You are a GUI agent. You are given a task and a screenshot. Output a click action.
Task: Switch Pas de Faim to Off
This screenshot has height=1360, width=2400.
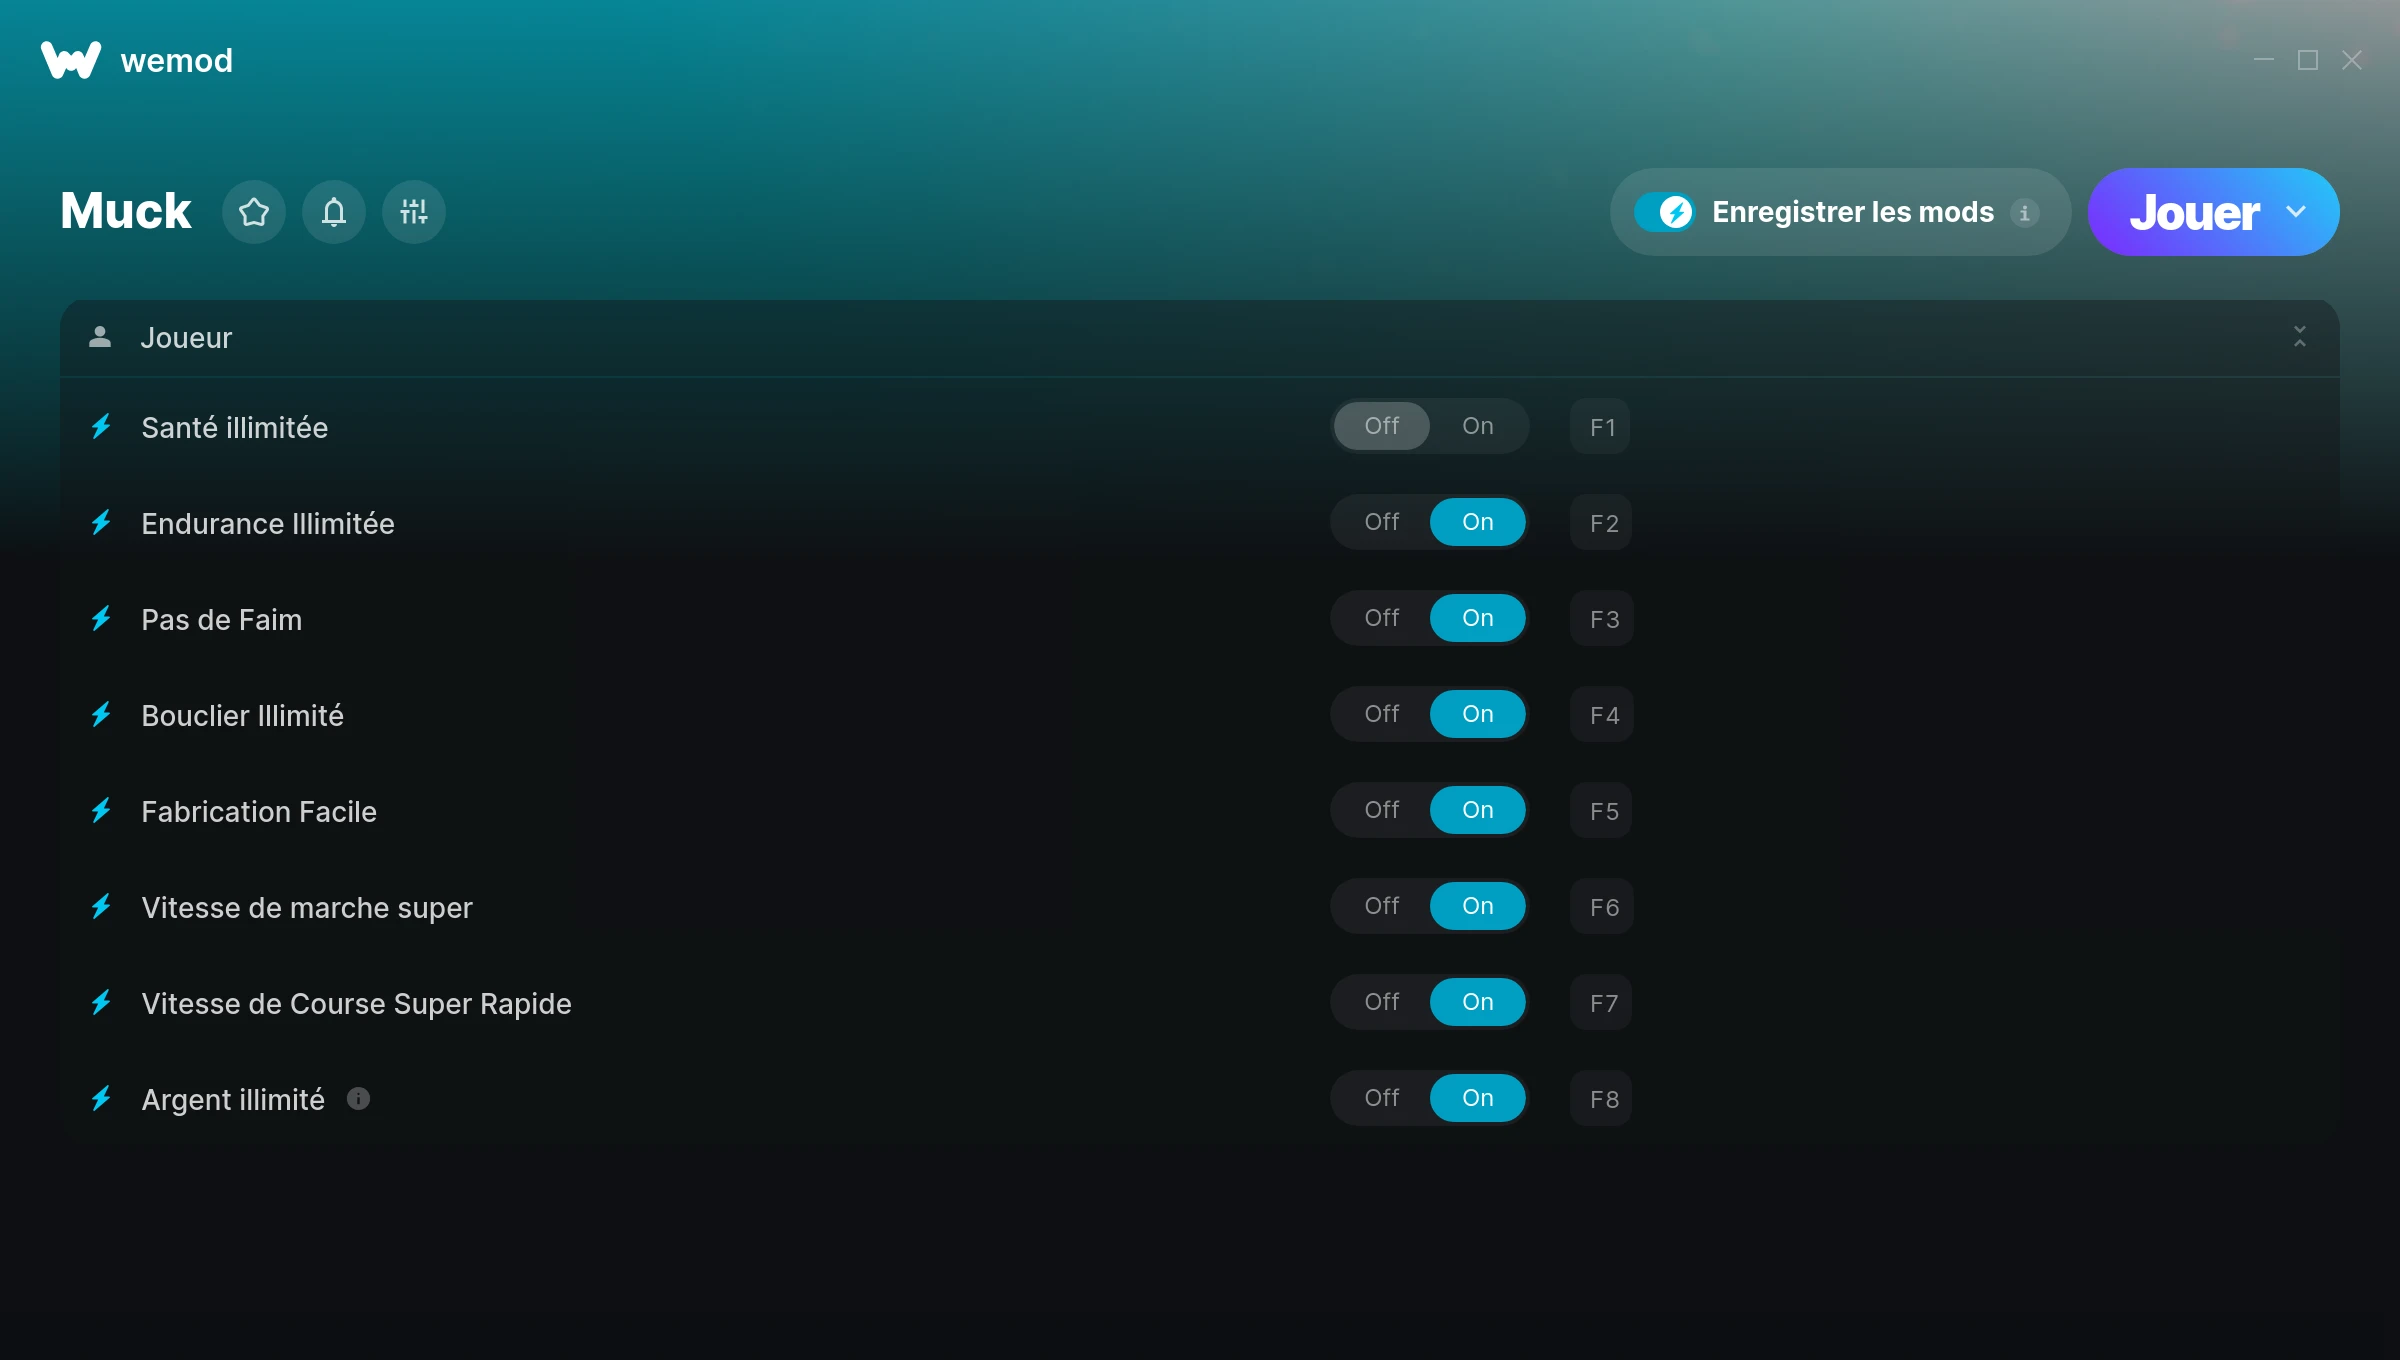(1382, 618)
